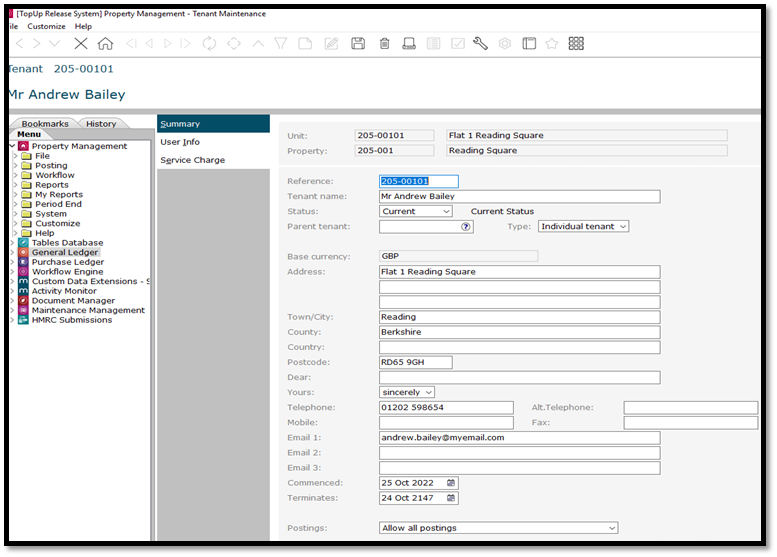The width and height of the screenshot is (777, 557).
Task: Click the X cancel icon in toolbar
Action: coord(81,44)
